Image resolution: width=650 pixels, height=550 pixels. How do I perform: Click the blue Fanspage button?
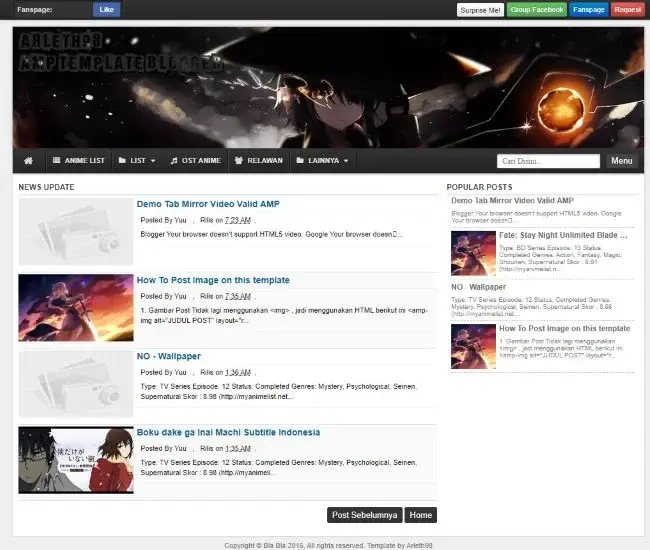589,10
